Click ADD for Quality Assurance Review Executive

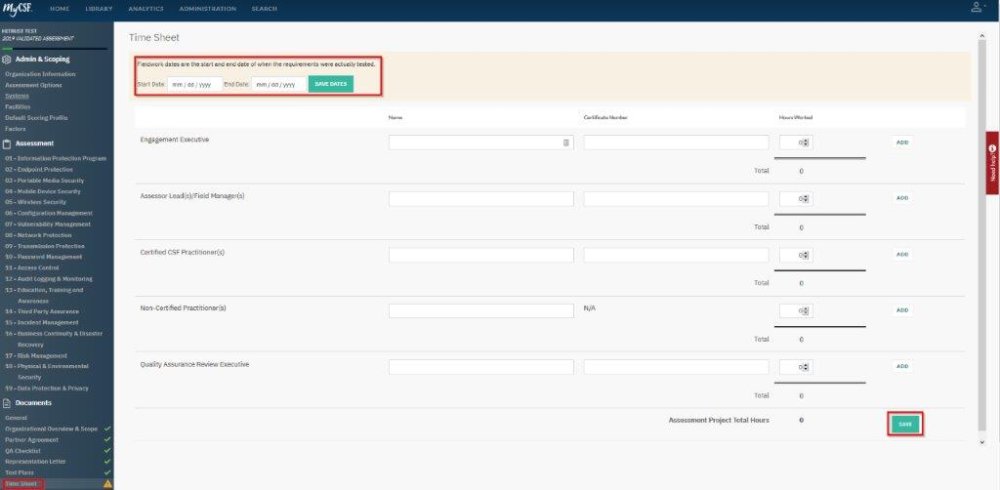(x=902, y=367)
